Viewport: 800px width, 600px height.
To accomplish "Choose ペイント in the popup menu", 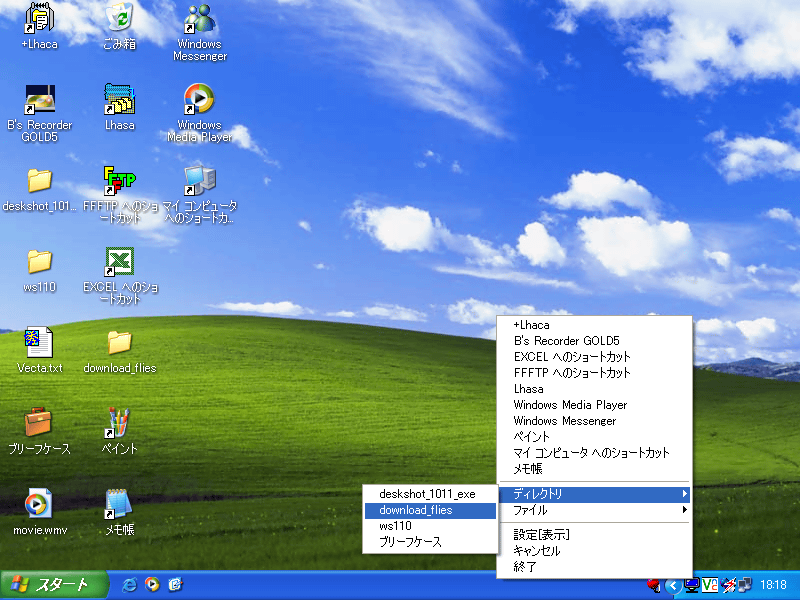I will (594, 436).
